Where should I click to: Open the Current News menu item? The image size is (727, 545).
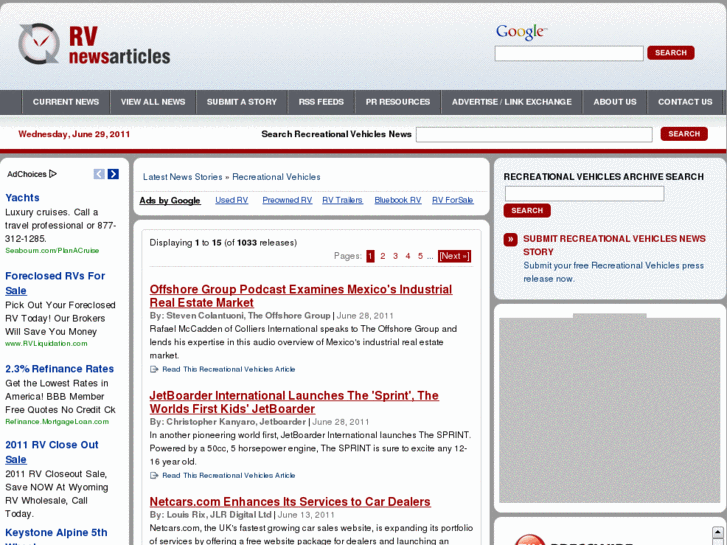tap(66, 102)
